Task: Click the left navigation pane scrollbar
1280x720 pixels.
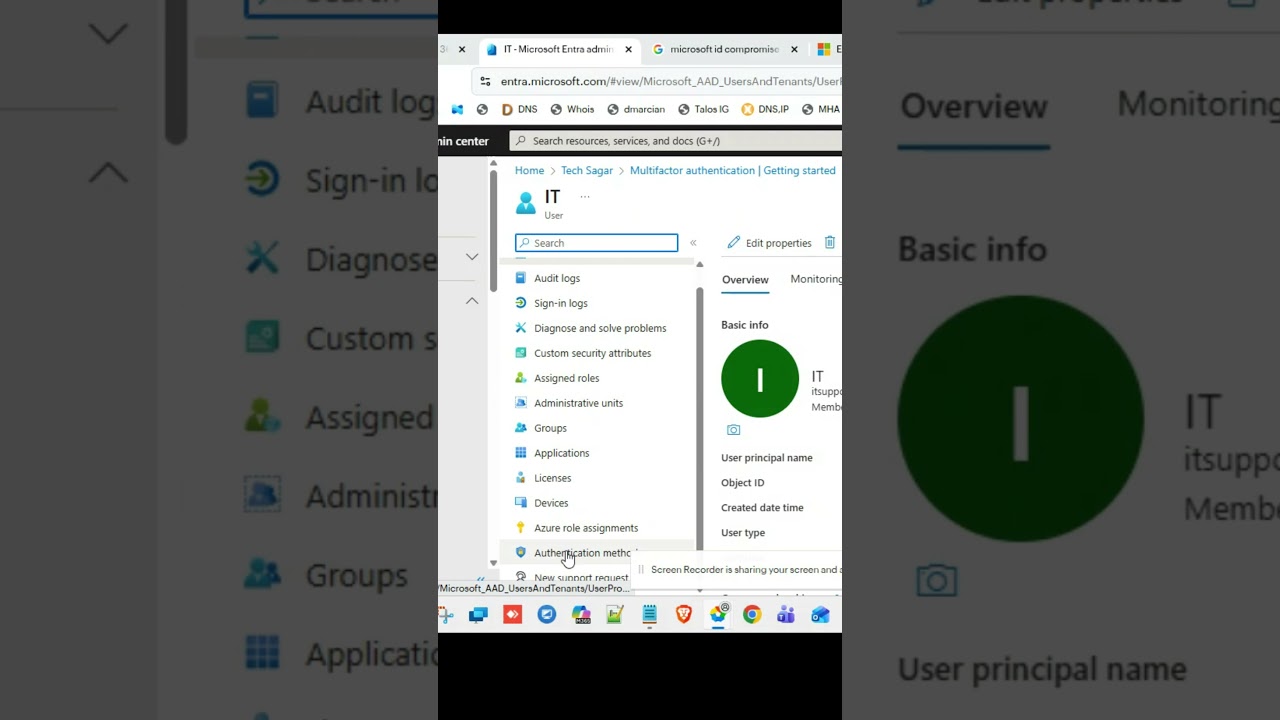Action: [493, 230]
